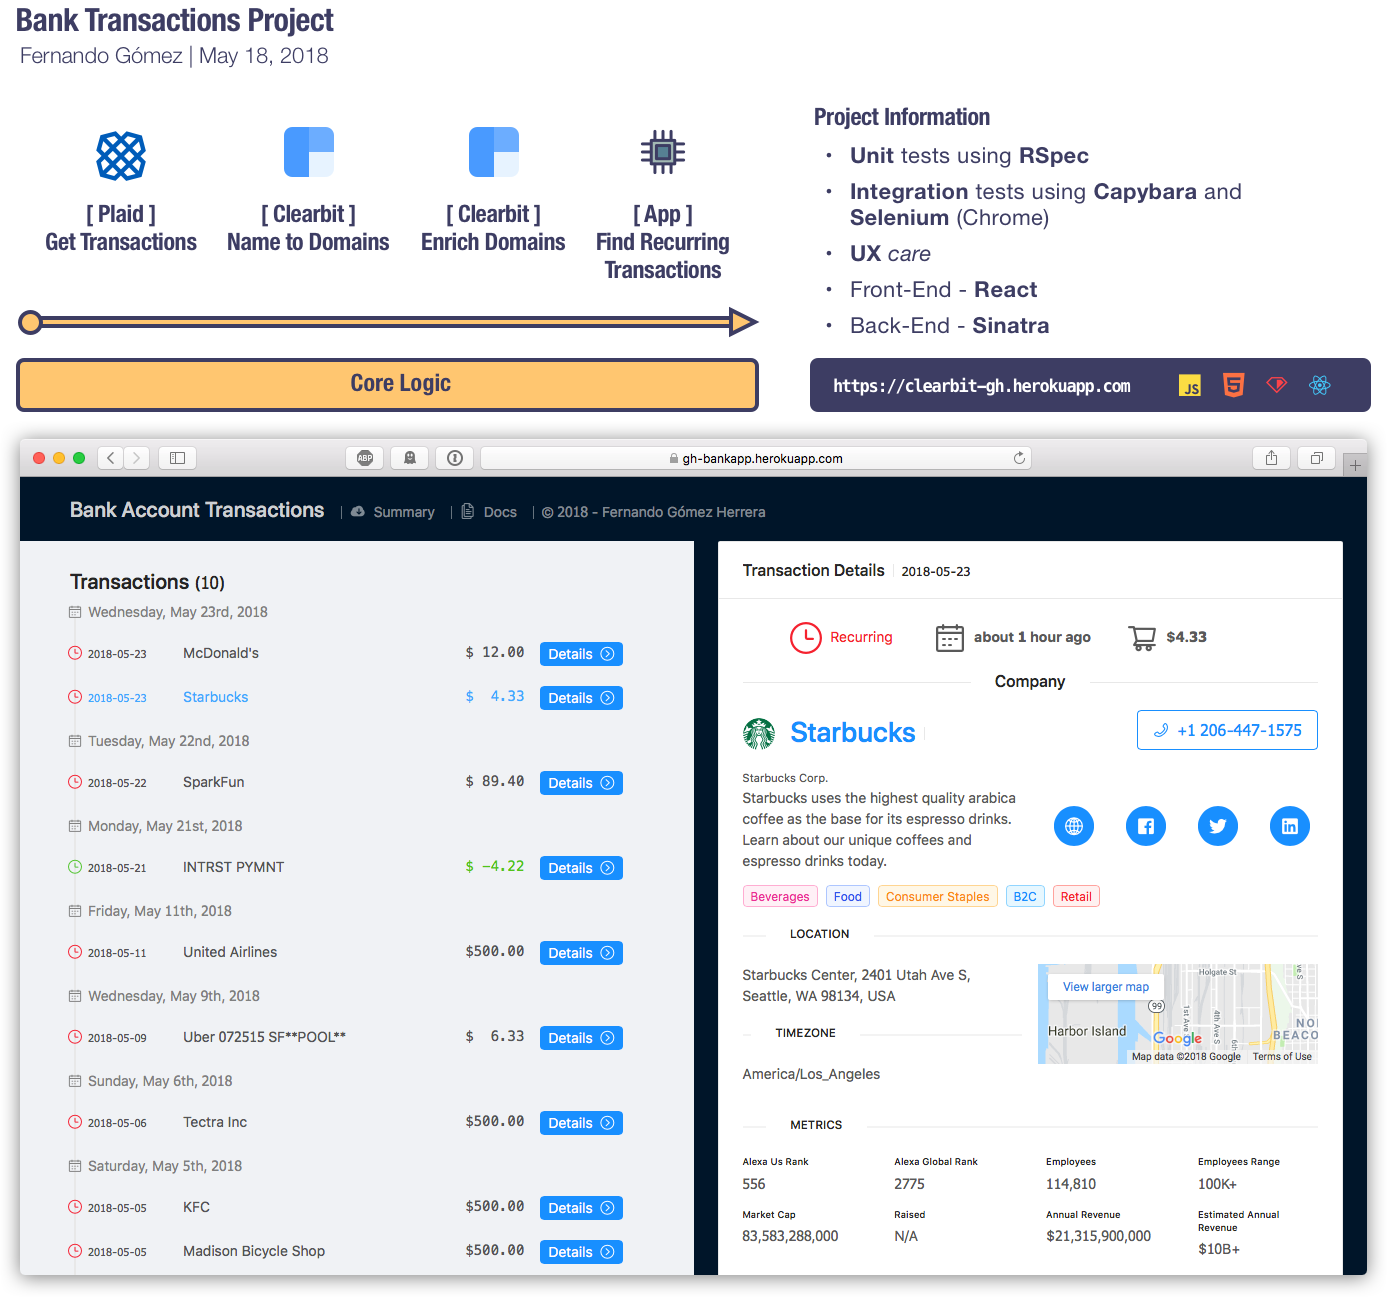Open Starbucks LinkedIn page icon
The width and height of the screenshot is (1387, 1297).
1289,826
